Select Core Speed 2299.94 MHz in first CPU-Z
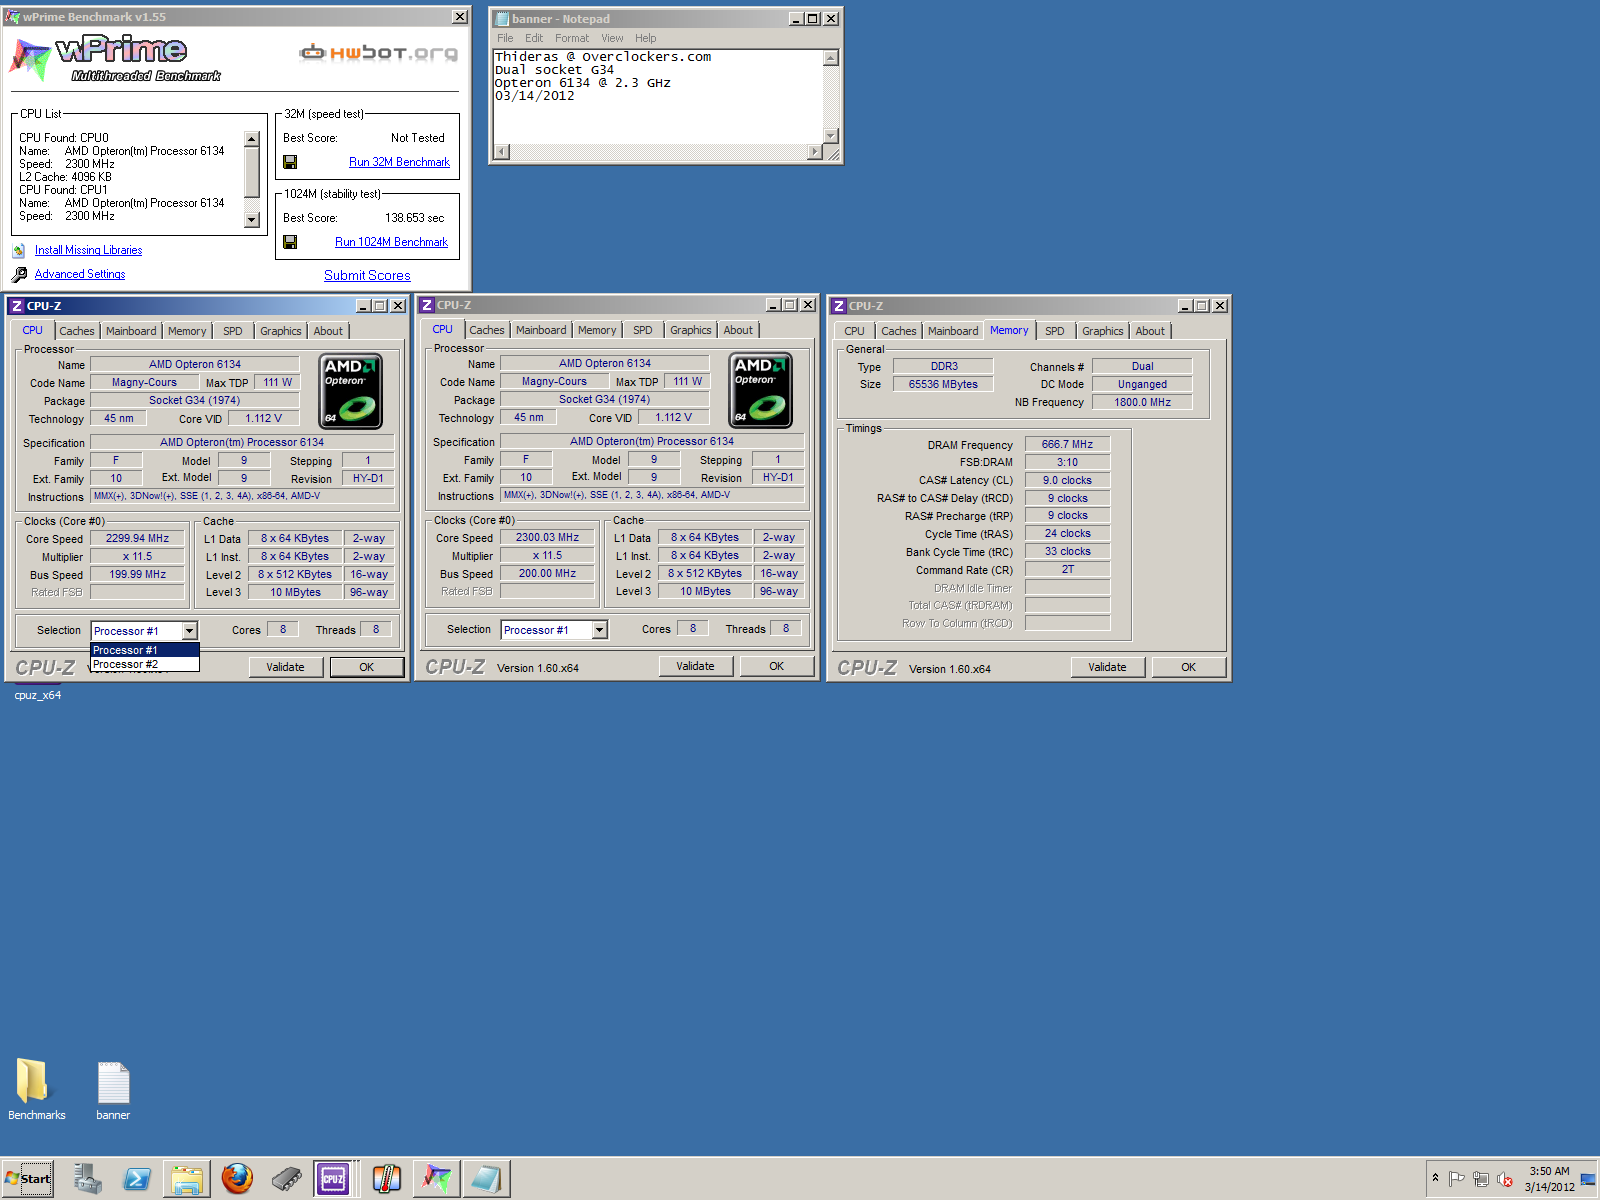 [x=137, y=538]
